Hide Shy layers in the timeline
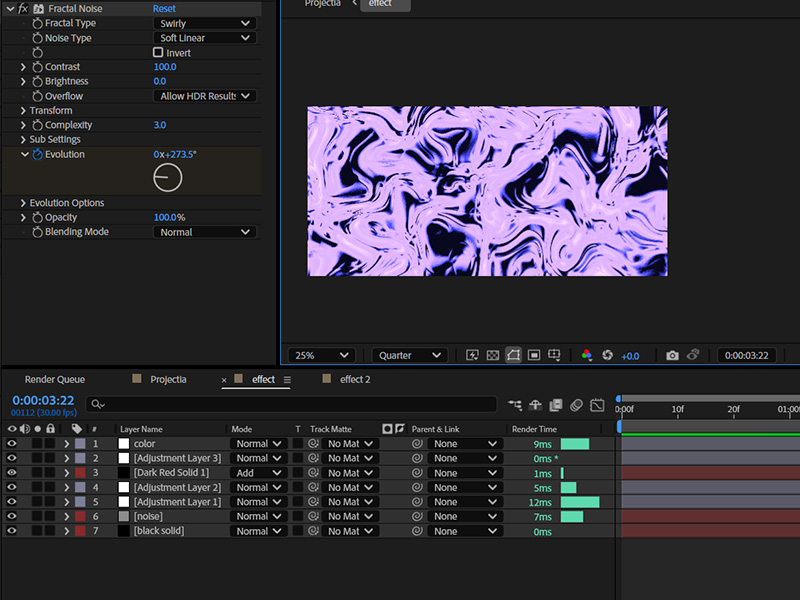Screen dimensions: 800x600 (x=536, y=405)
